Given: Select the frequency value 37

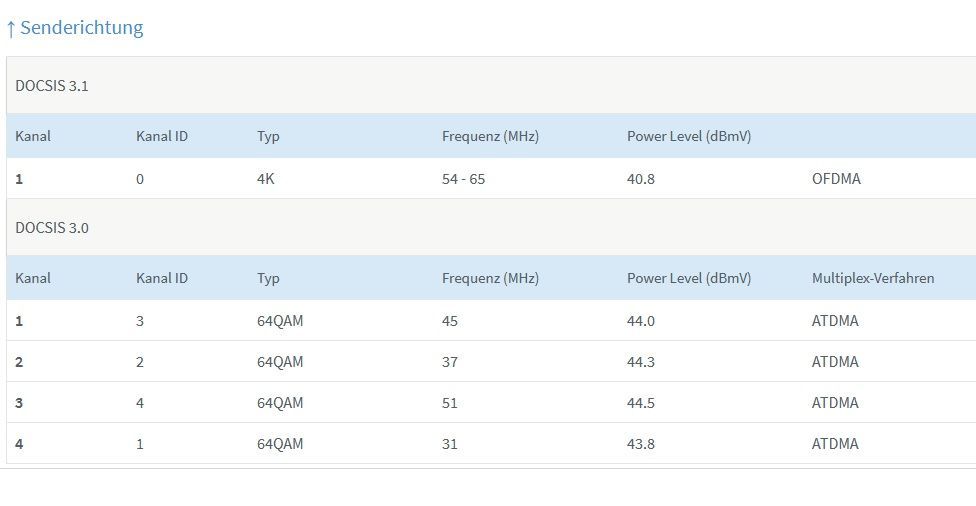Looking at the screenshot, I should [x=450, y=362].
